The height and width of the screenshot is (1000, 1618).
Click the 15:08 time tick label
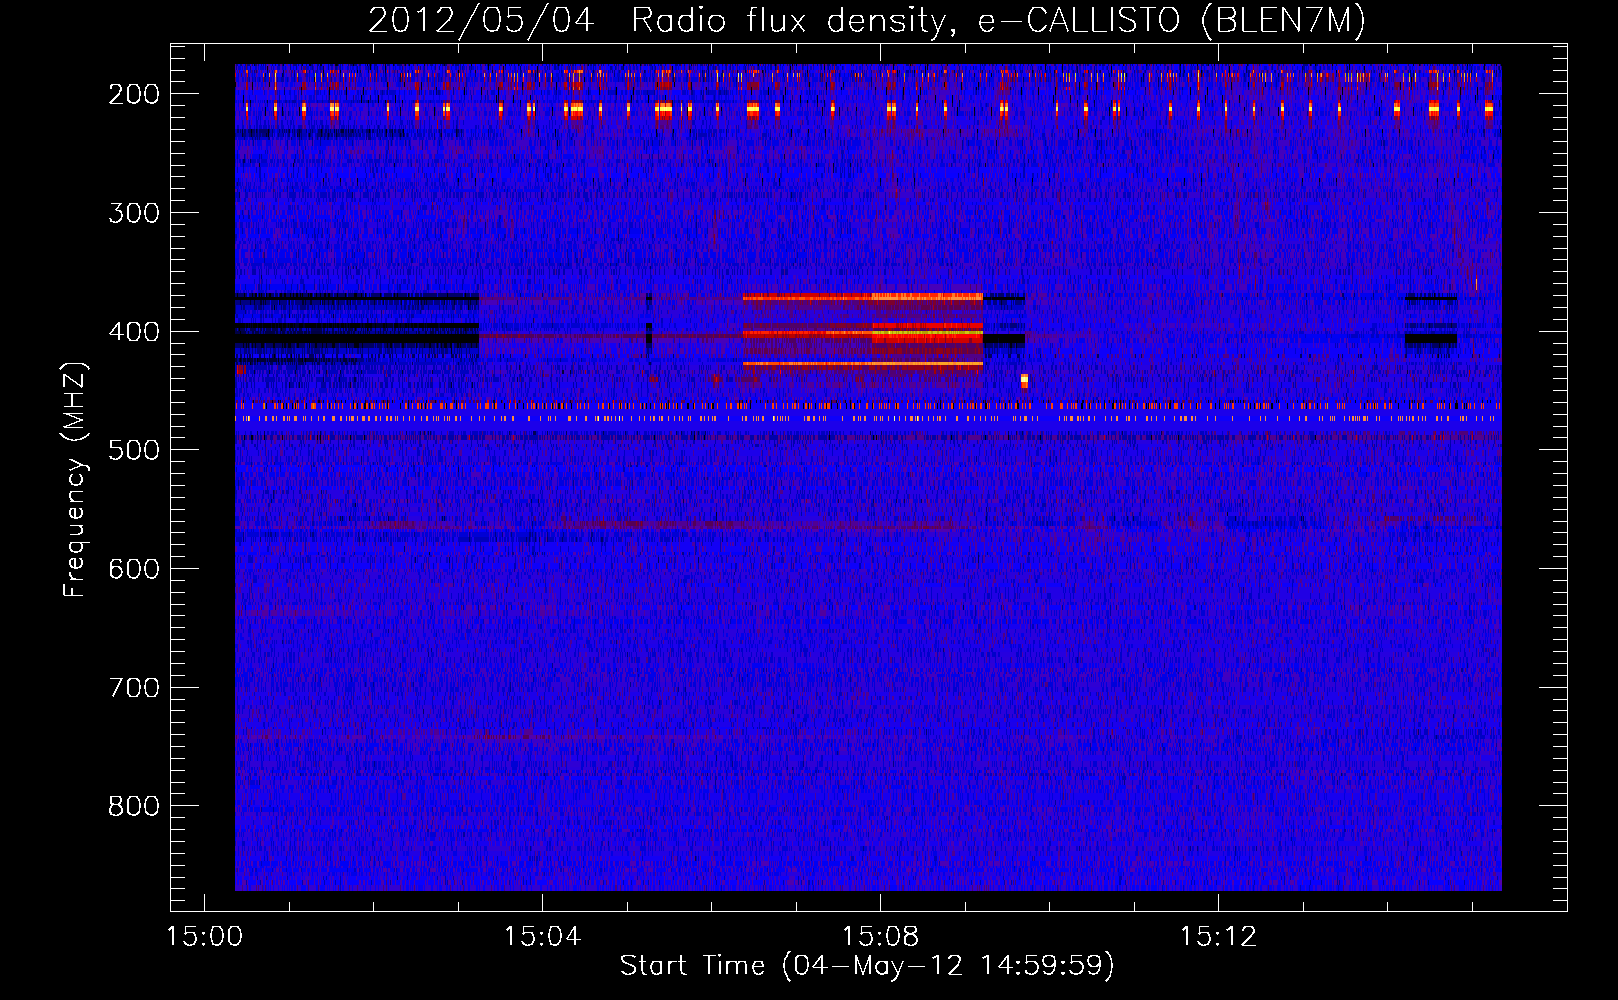coord(880,937)
